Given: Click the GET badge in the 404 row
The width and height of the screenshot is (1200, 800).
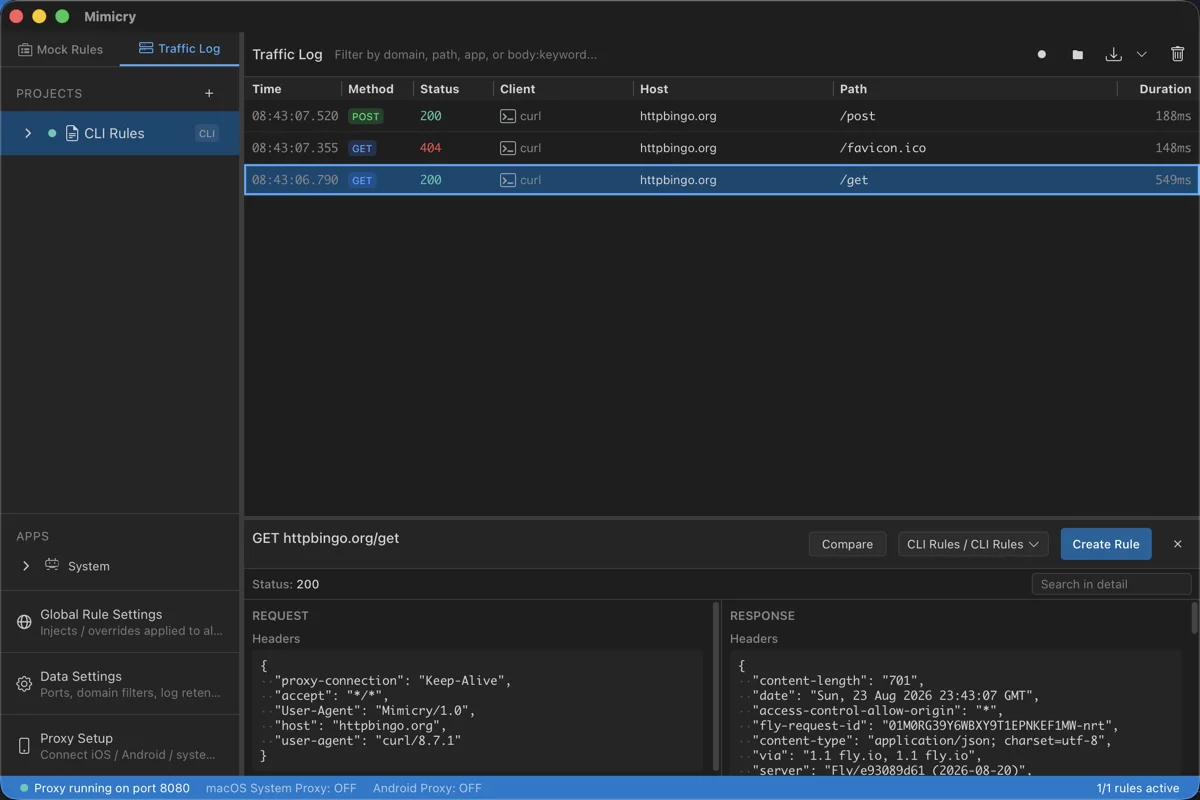Looking at the screenshot, I should (362, 148).
